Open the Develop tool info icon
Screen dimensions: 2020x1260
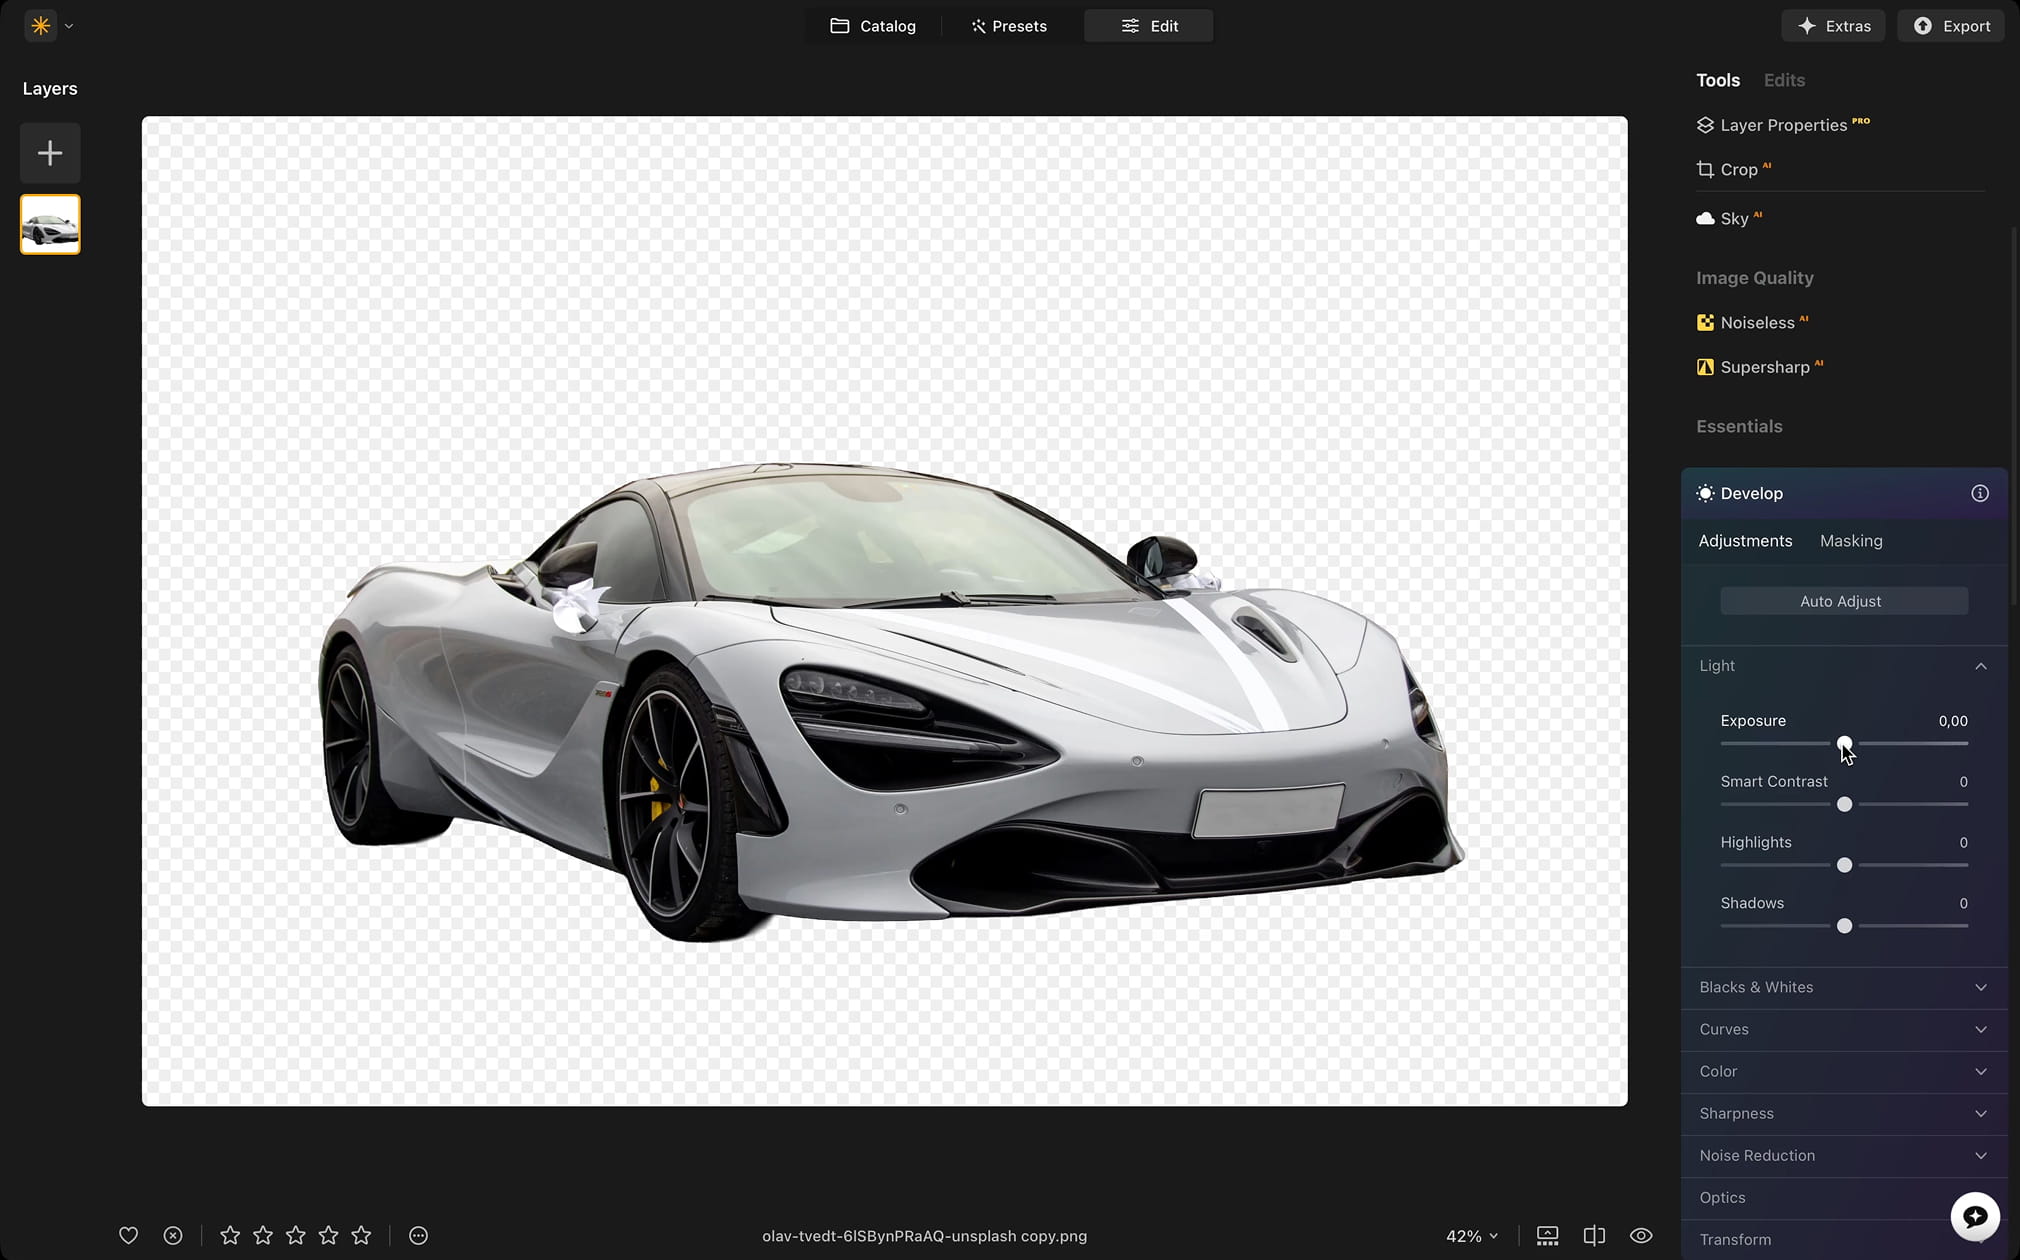click(1979, 493)
